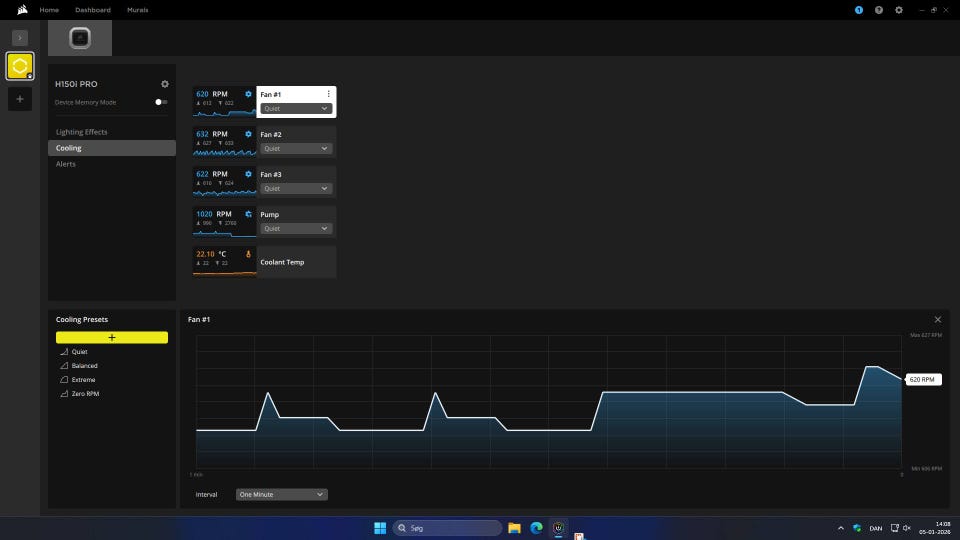The width and height of the screenshot is (960, 540).
Task: Open the Murals tab
Action: [138, 10]
